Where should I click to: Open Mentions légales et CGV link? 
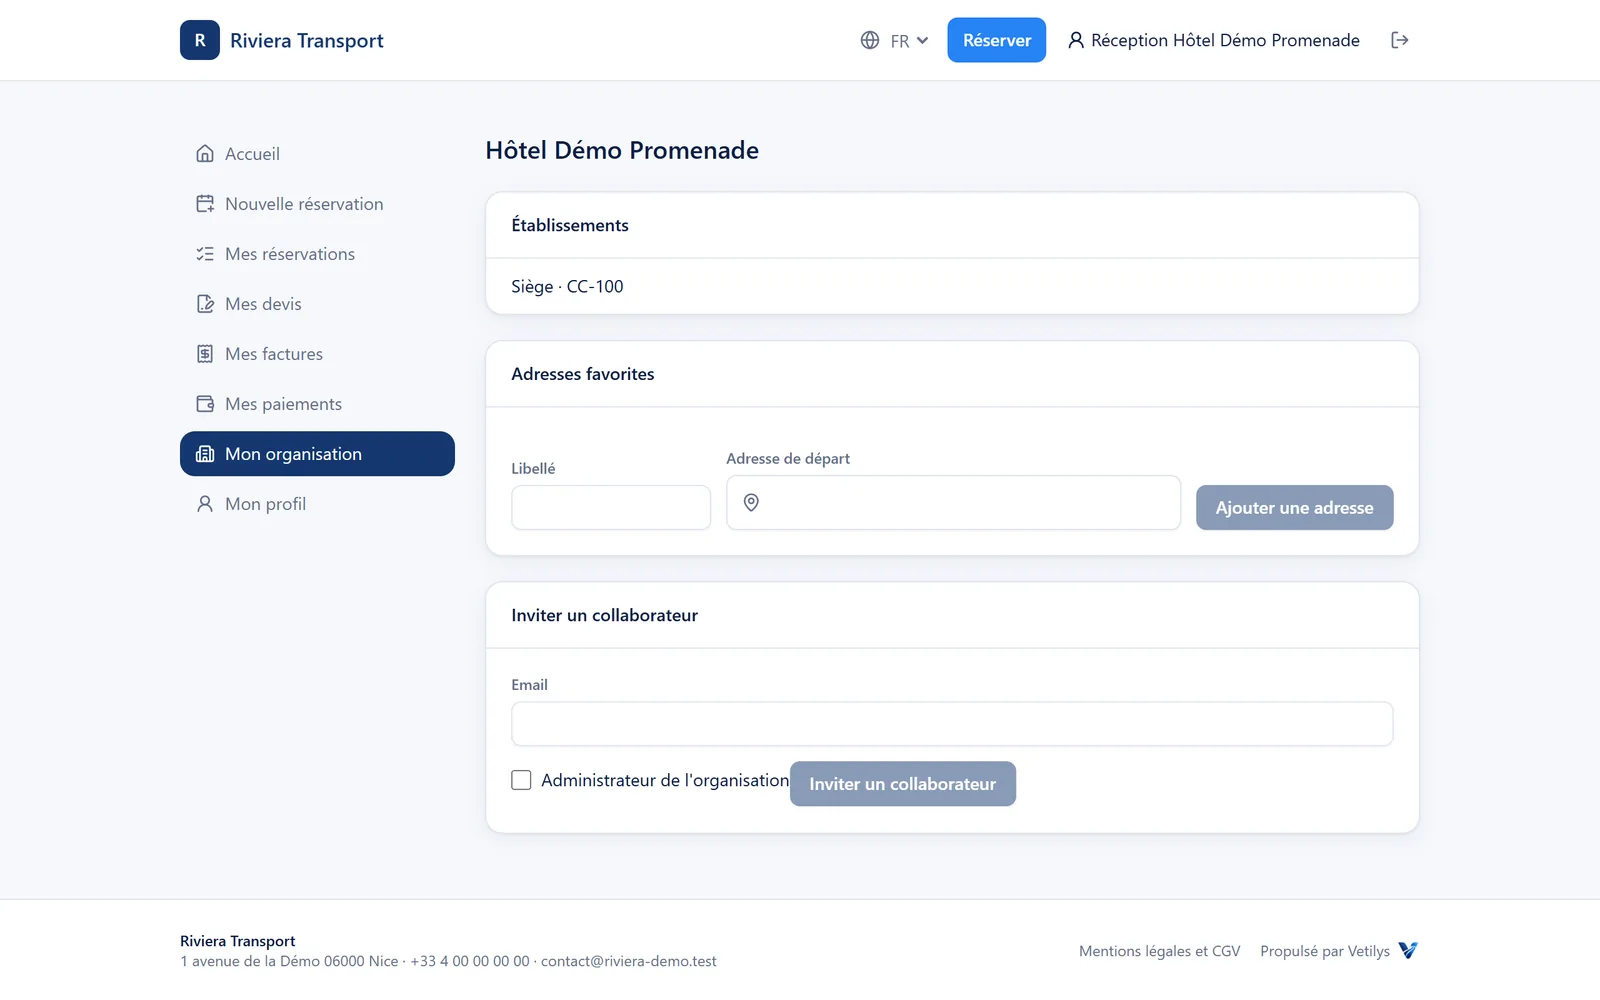coord(1159,951)
